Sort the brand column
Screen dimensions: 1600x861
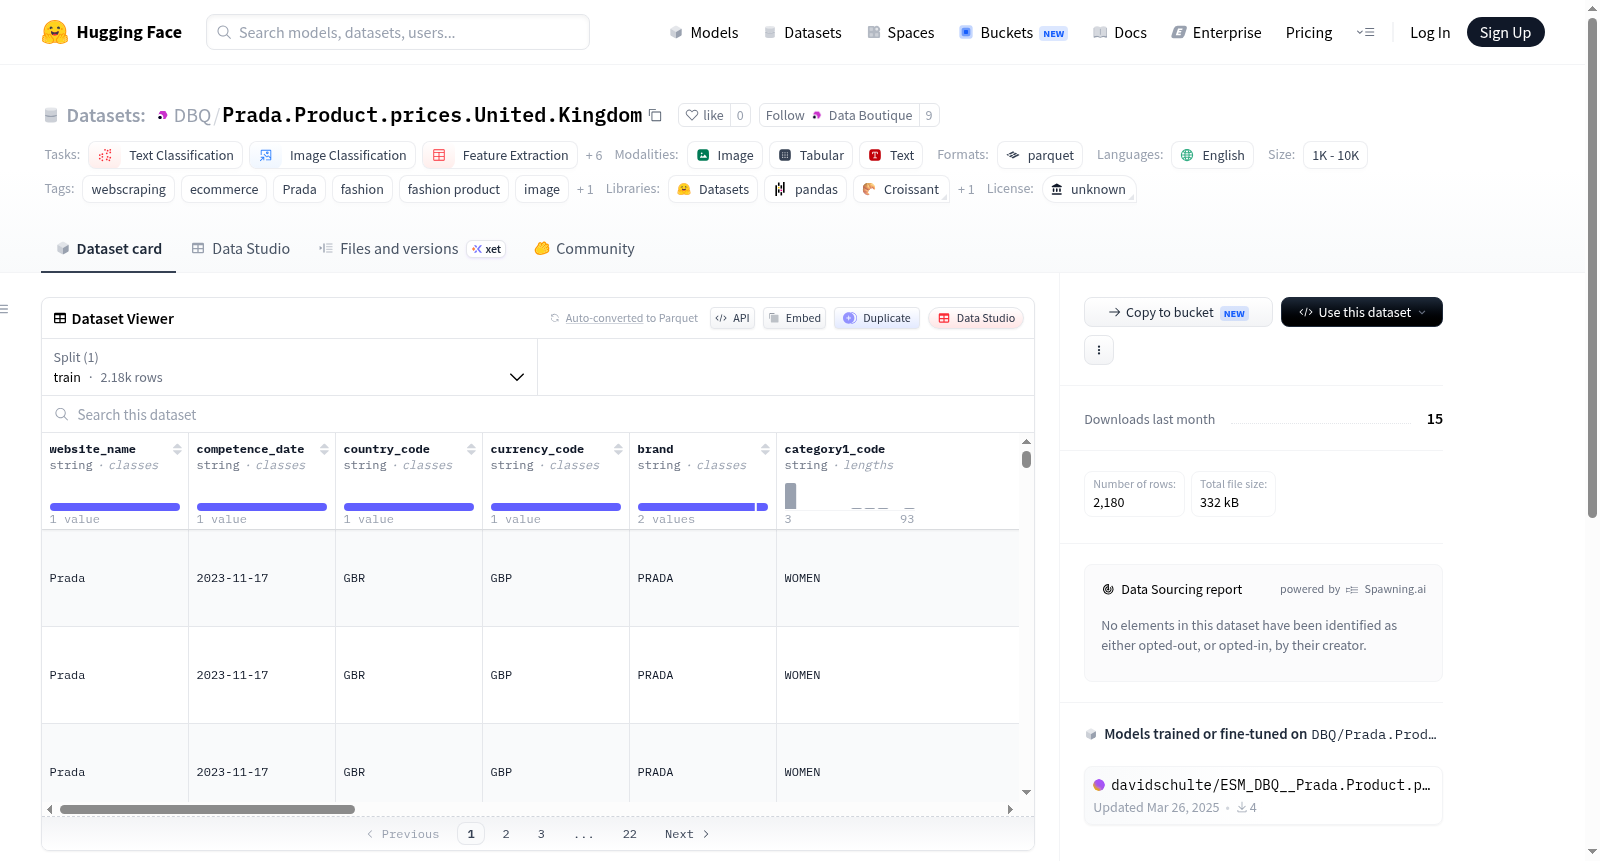[765, 449]
